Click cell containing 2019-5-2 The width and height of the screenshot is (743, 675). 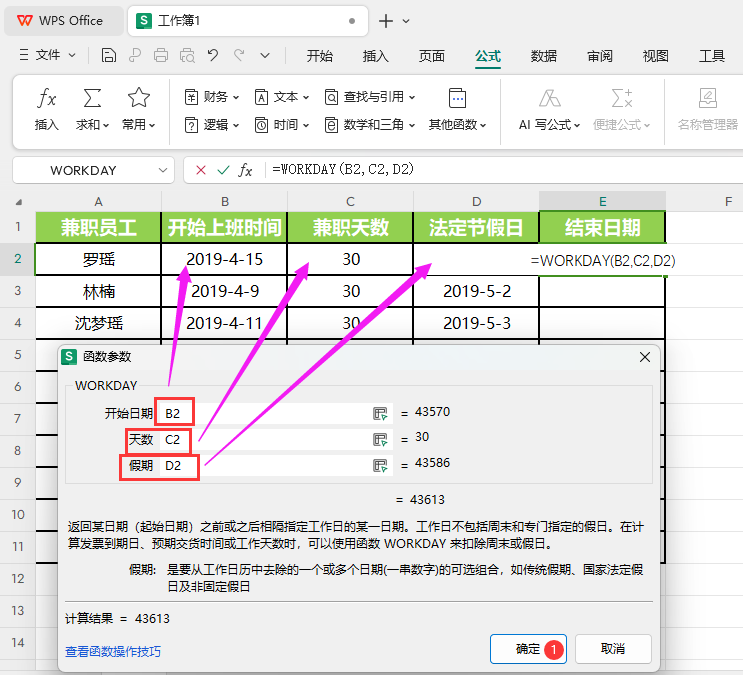pos(477,291)
